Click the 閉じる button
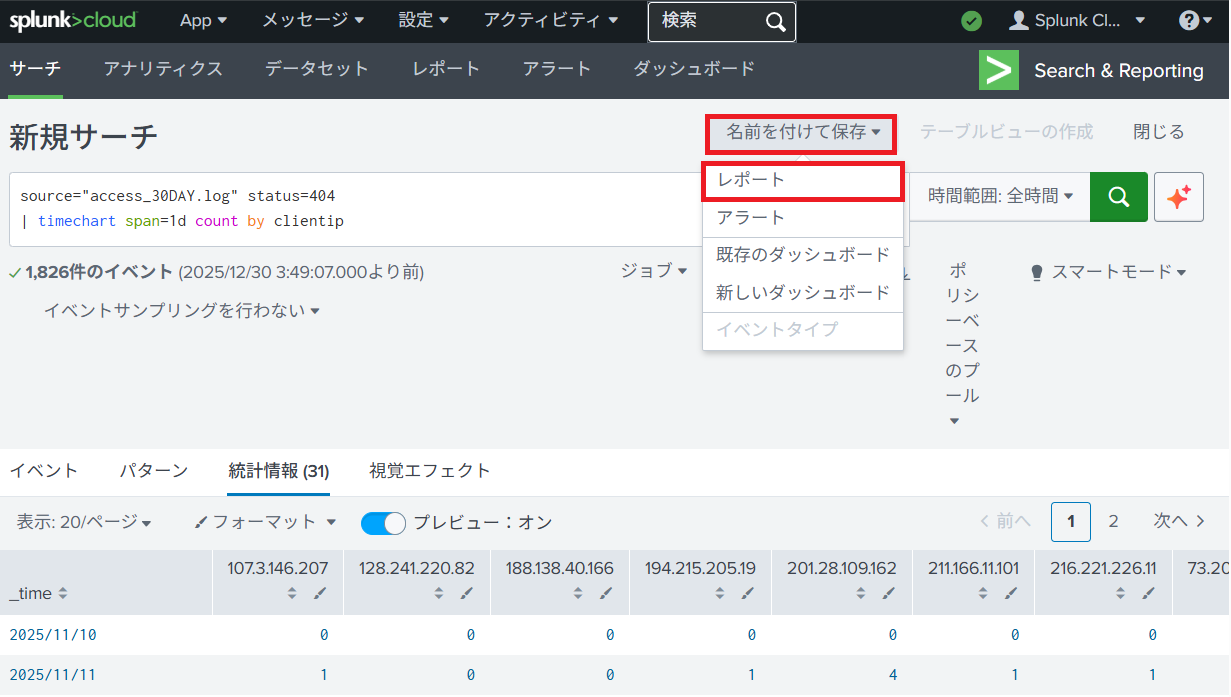This screenshot has width=1231, height=697. coord(1158,132)
